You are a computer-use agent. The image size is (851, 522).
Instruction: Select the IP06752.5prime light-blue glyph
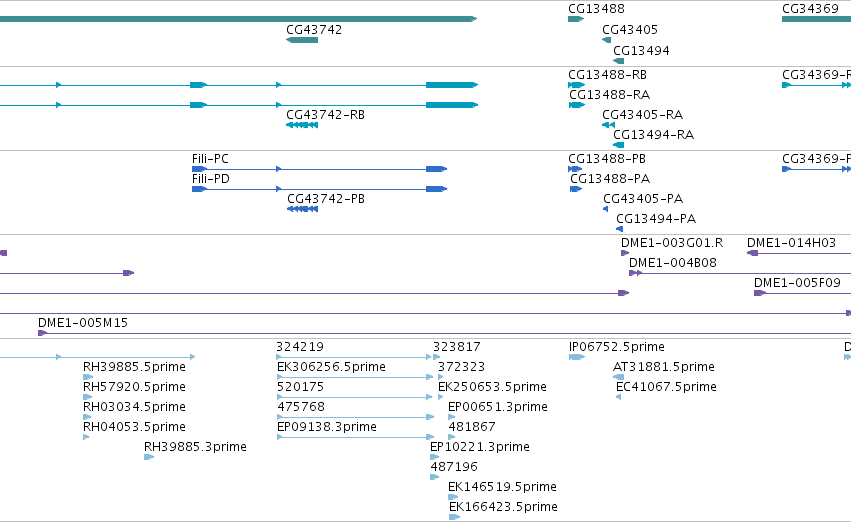(576, 357)
